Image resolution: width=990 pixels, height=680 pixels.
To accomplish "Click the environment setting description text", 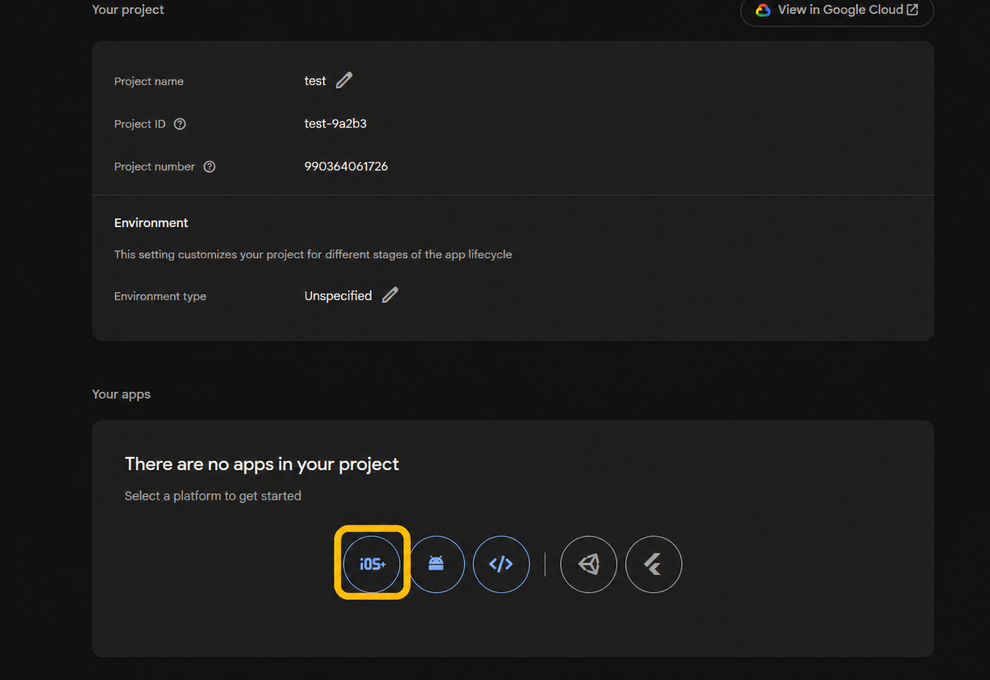I will [x=313, y=254].
